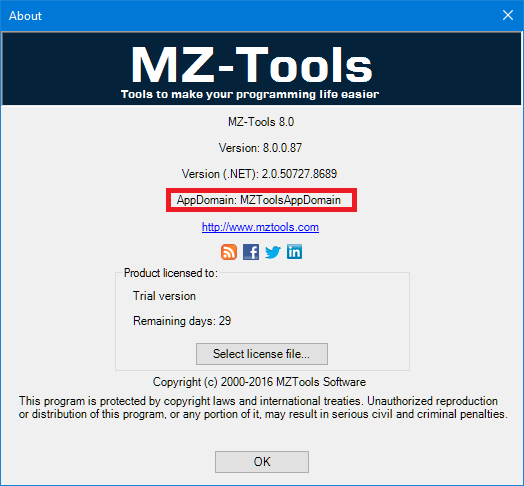Select the "Version: 8.0.0.87" text
This screenshot has height=486, width=524.
click(260, 148)
